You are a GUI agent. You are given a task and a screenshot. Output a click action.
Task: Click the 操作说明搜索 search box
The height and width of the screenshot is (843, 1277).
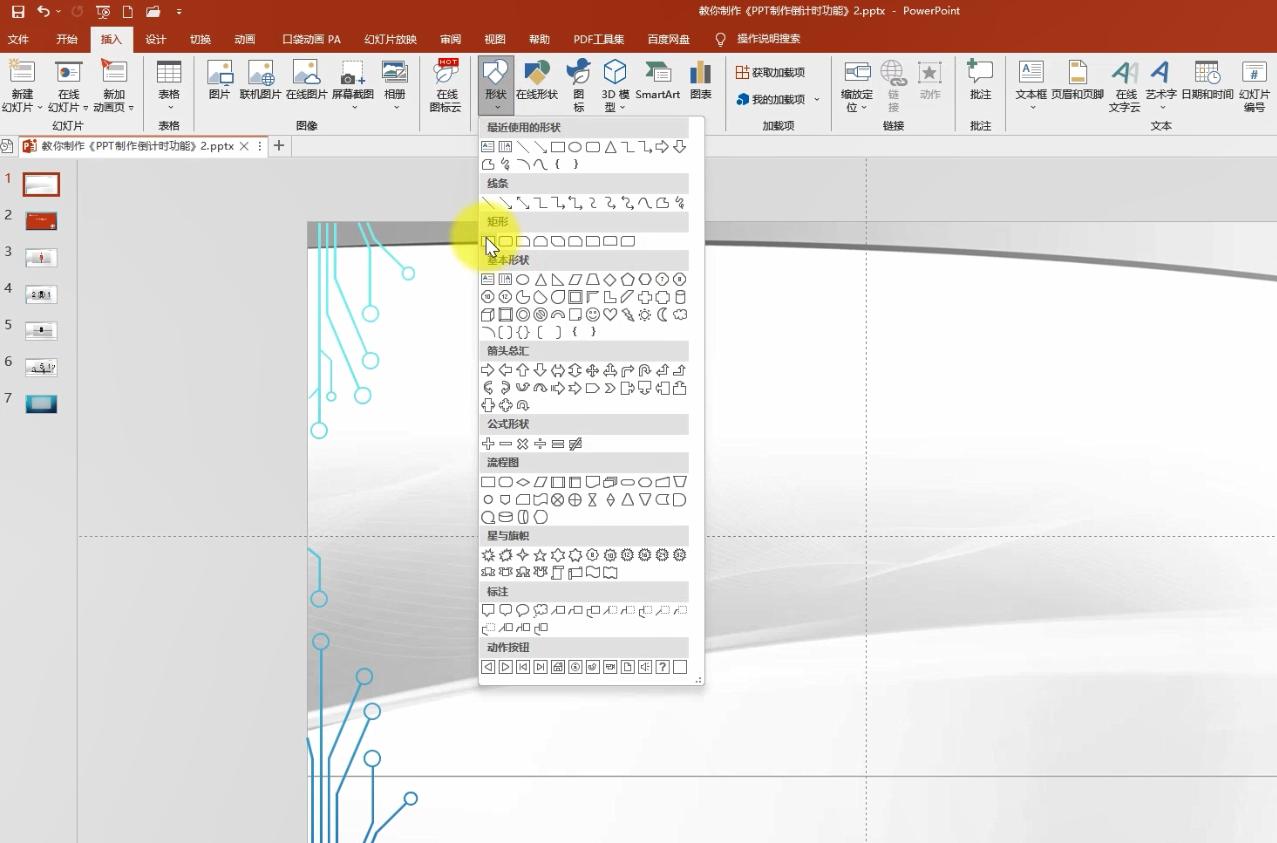[768, 39]
